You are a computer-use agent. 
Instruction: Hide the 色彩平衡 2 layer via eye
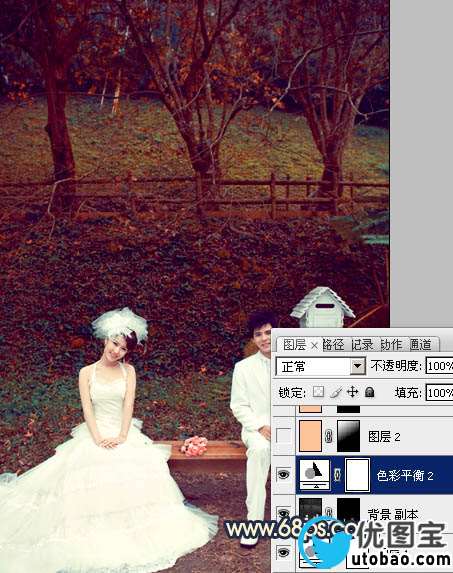coord(284,474)
